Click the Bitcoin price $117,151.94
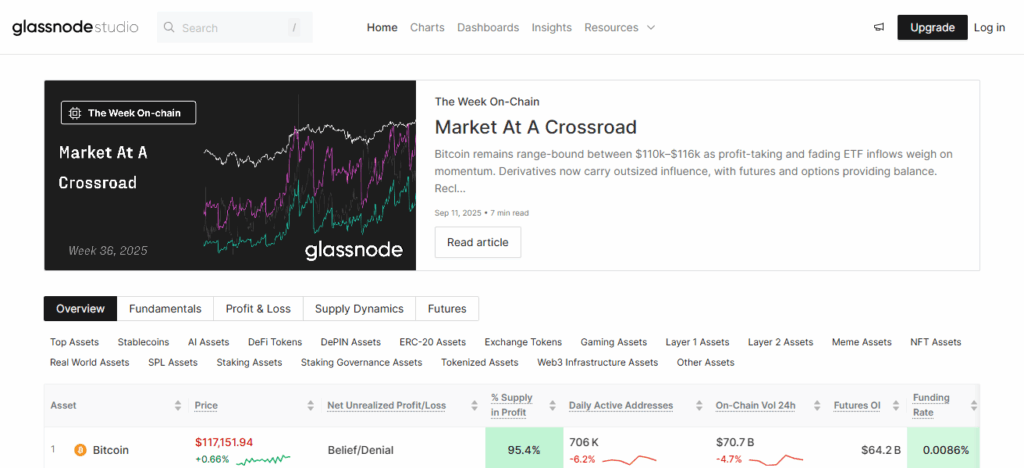1024x468 pixels. pyautogui.click(x=223, y=442)
